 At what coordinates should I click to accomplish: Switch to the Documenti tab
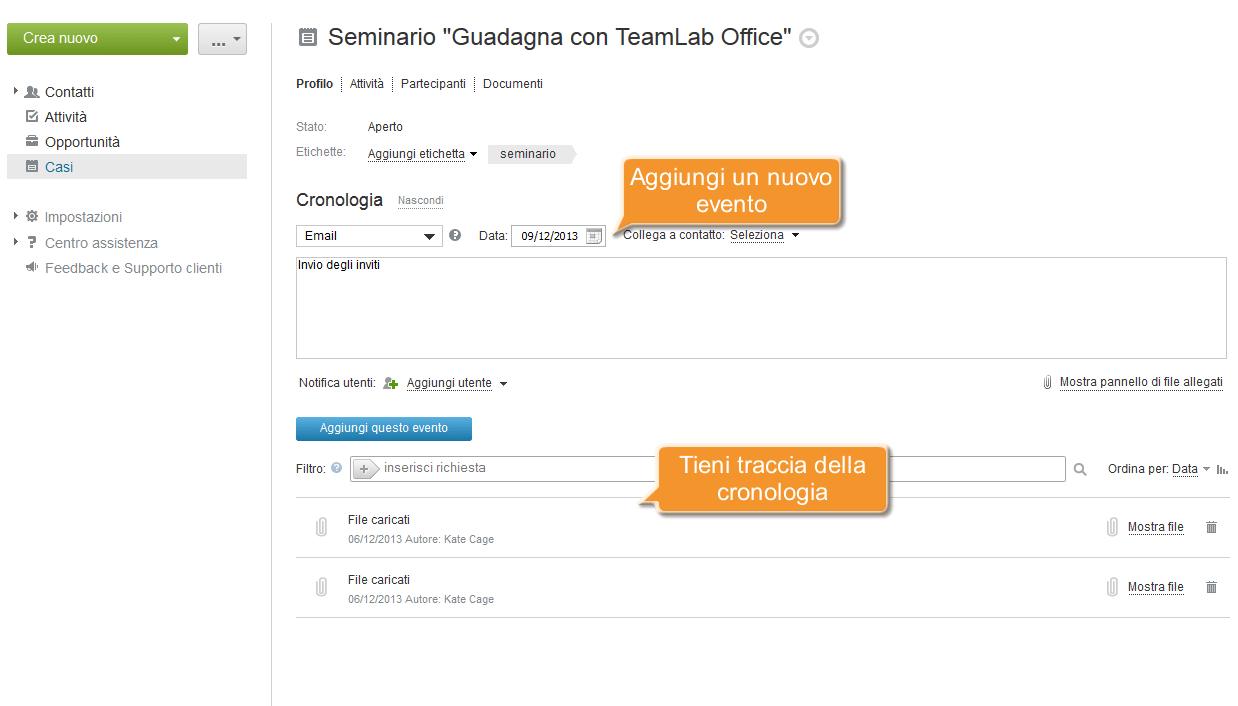[x=513, y=84]
